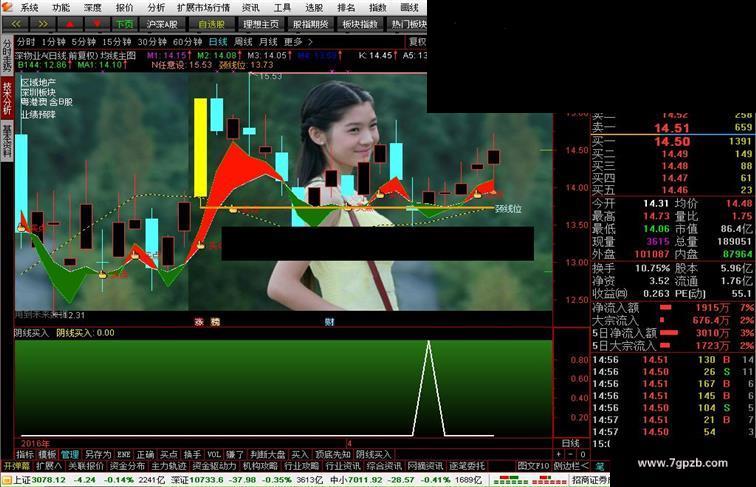756x487 pixels.
Task: Go to next stock with >> arrows
Action: coord(42,24)
